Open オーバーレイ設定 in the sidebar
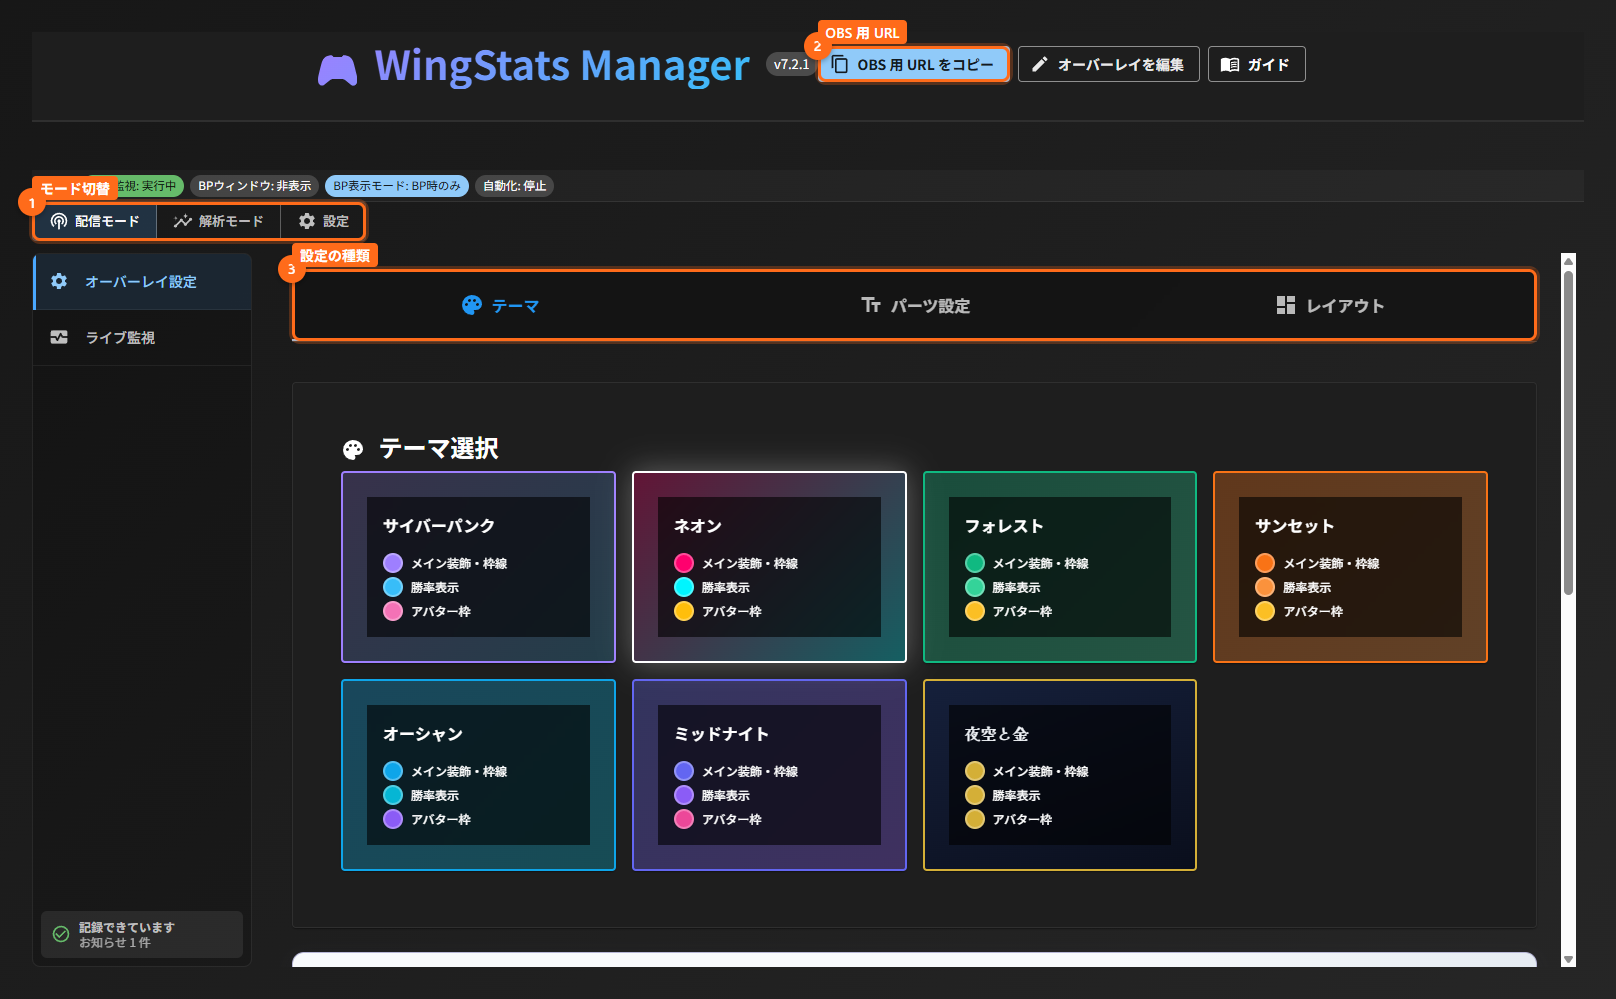Image resolution: width=1616 pixels, height=999 pixels. [x=142, y=281]
